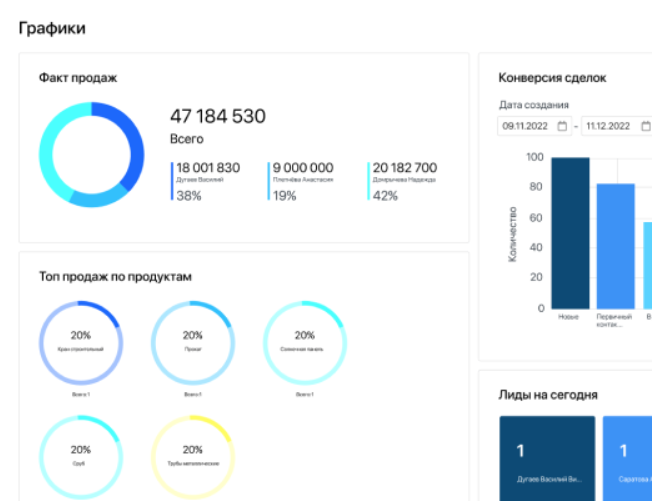Click the total amount 47 184 530
The width and height of the screenshot is (652, 501).
point(218,116)
